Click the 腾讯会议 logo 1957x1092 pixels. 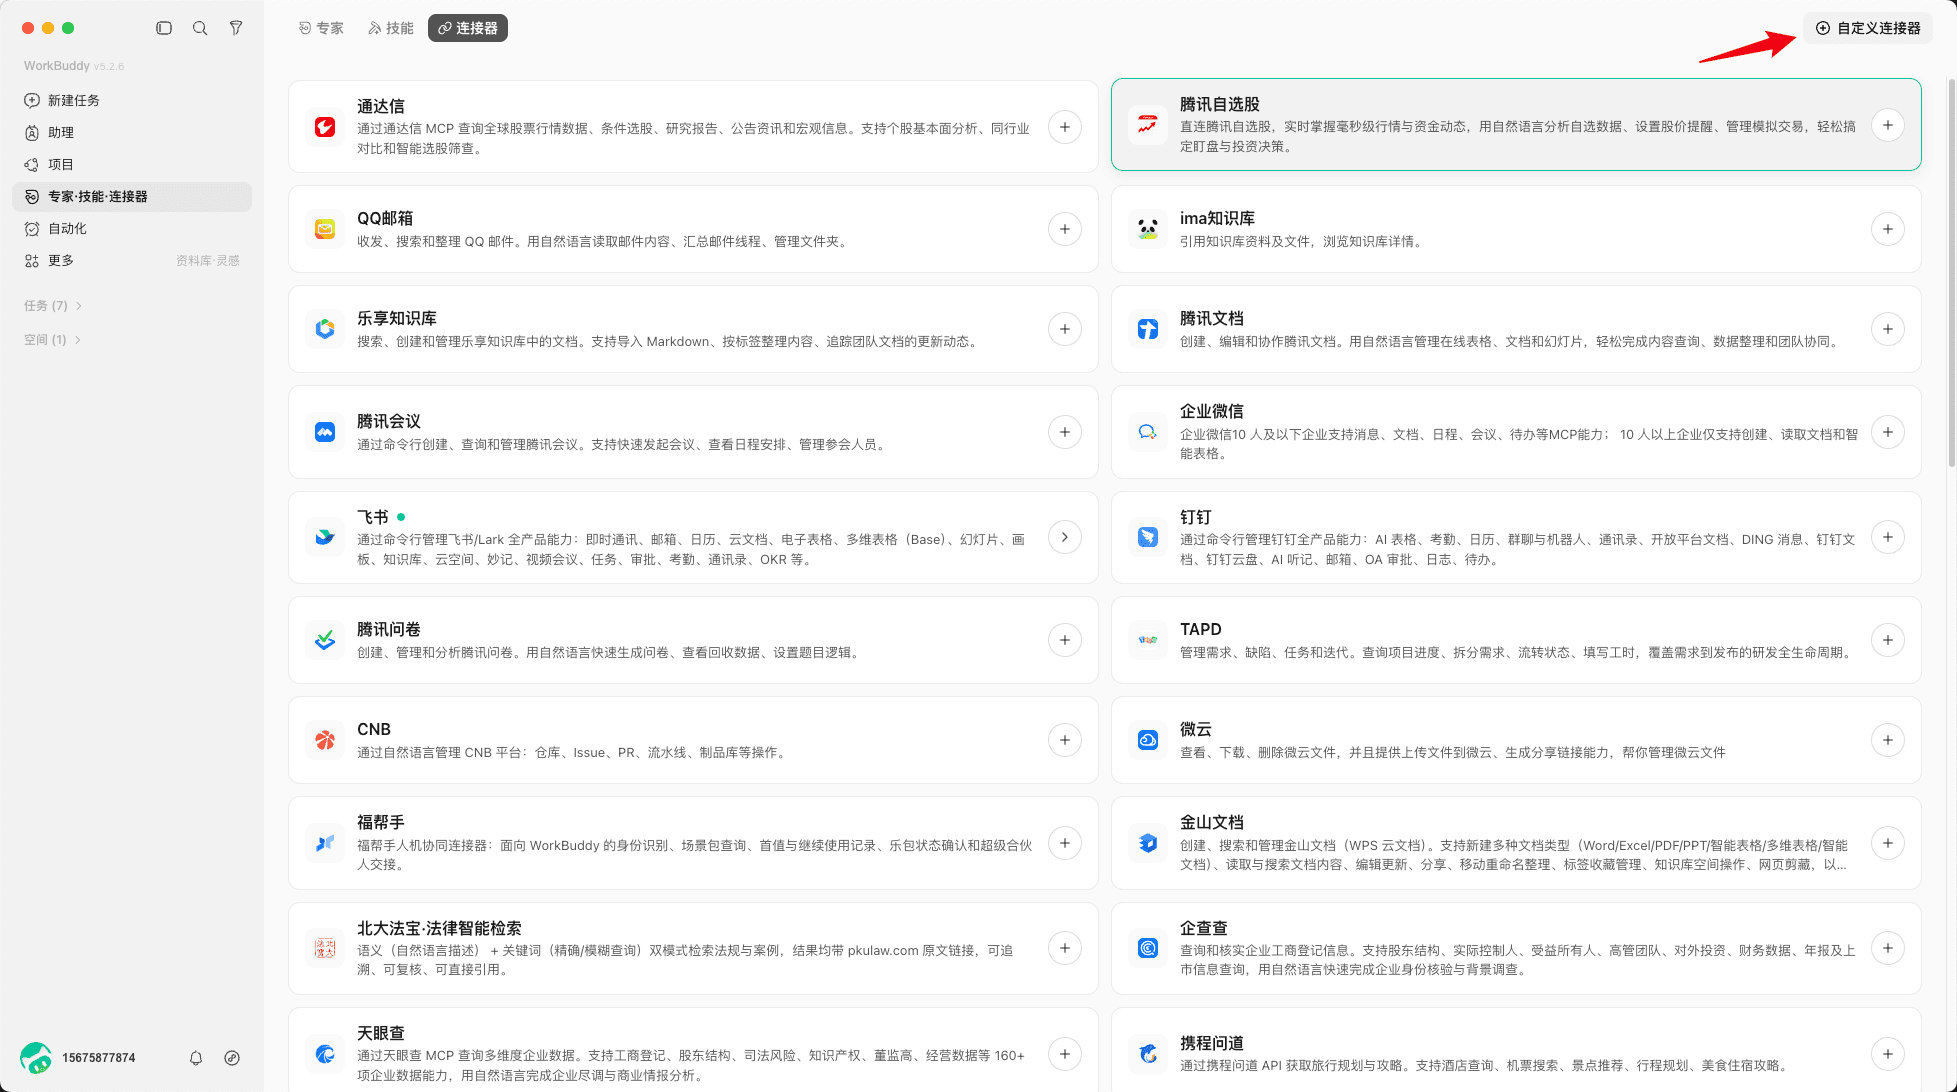[325, 432]
